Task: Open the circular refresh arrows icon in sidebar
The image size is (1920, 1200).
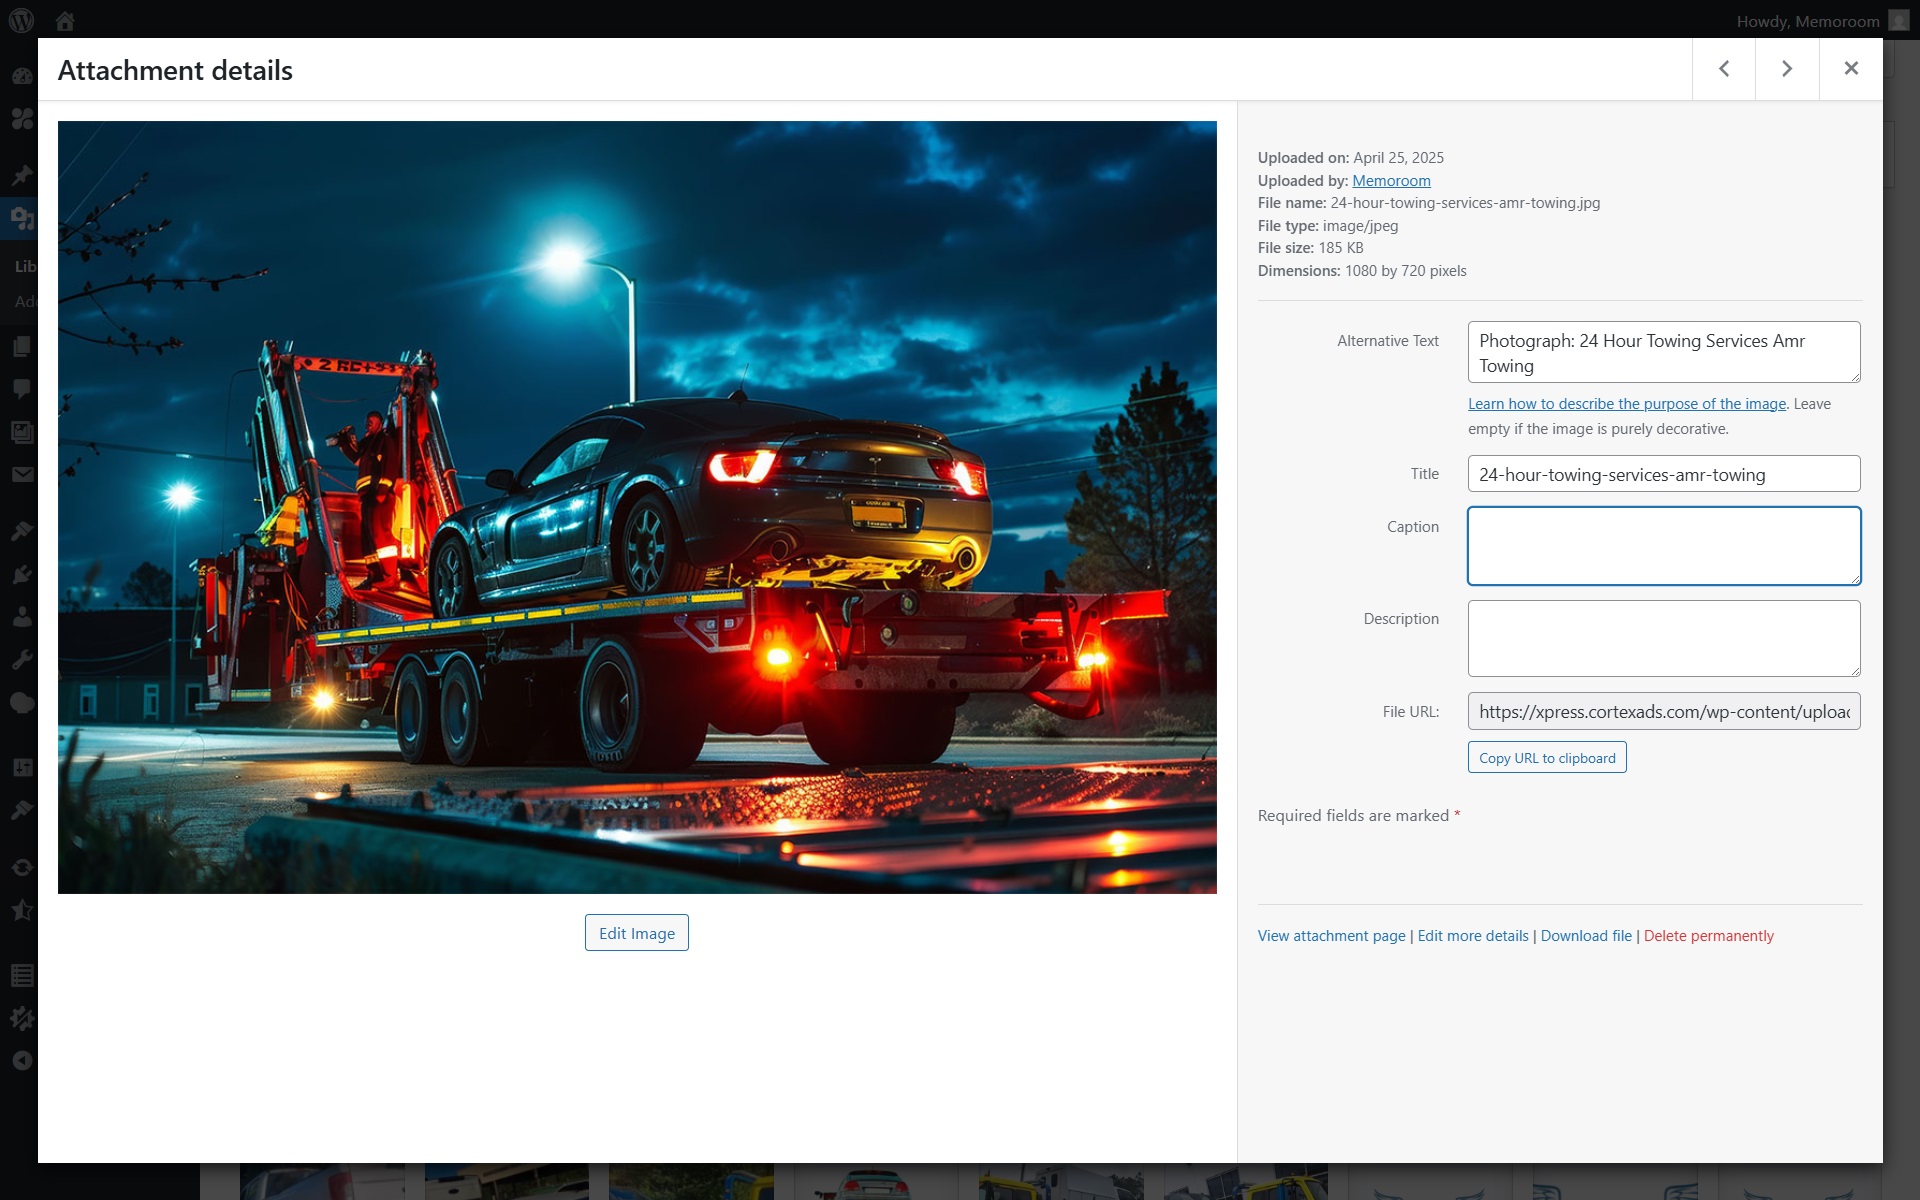Action: pos(22,867)
